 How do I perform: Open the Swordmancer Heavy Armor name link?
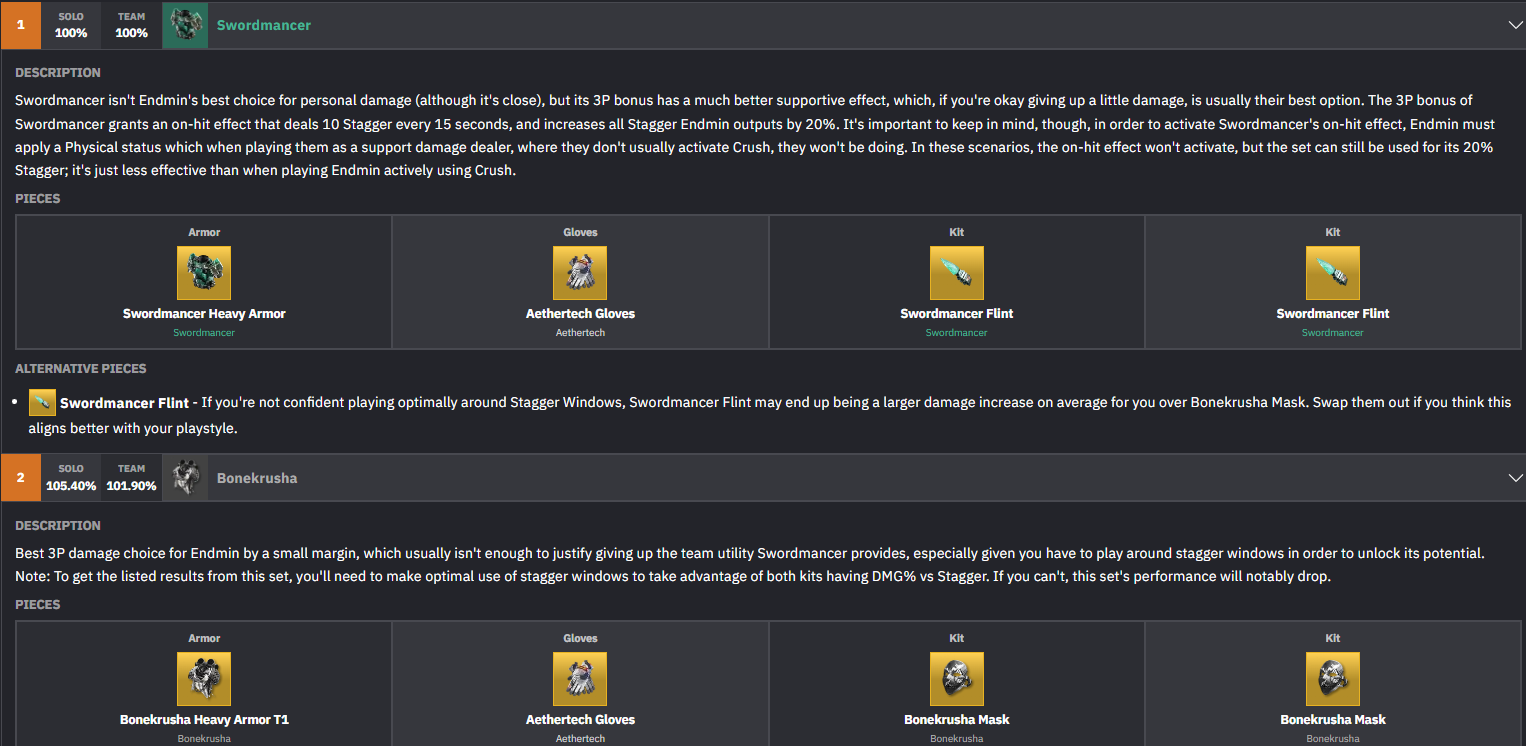204,314
